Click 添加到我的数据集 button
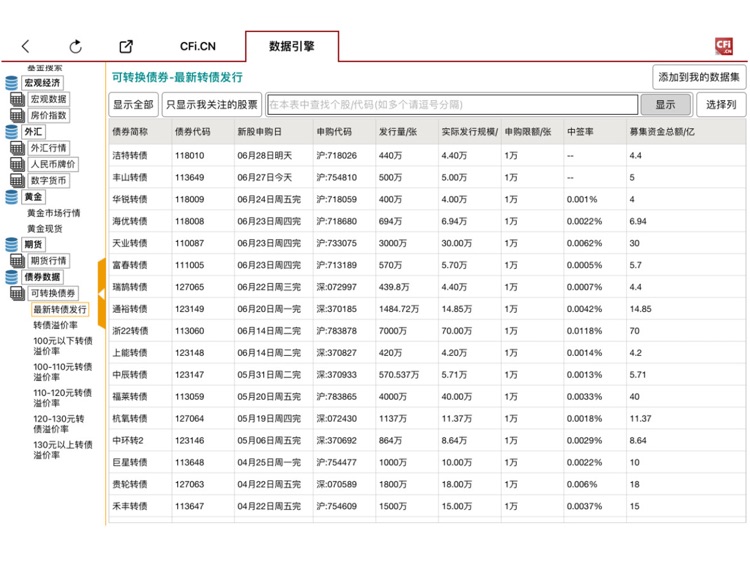Viewport: 750px width, 562px height. point(699,77)
